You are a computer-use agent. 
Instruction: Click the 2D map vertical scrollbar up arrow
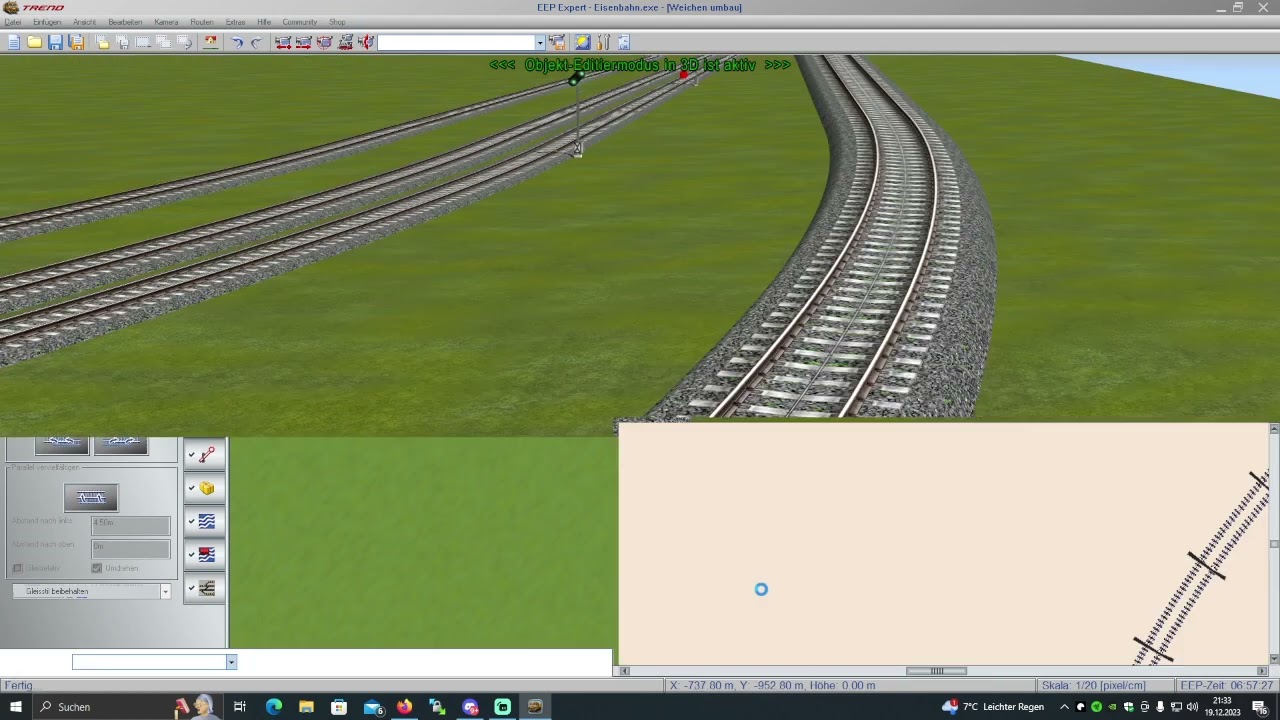pos(1274,429)
